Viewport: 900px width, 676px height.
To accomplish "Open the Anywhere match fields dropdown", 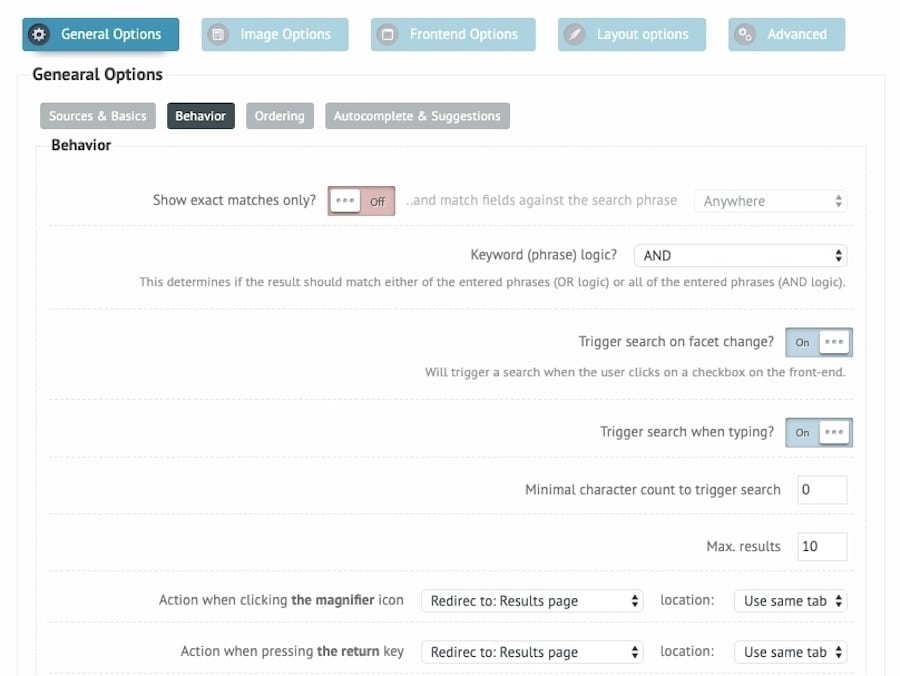I will coord(770,200).
